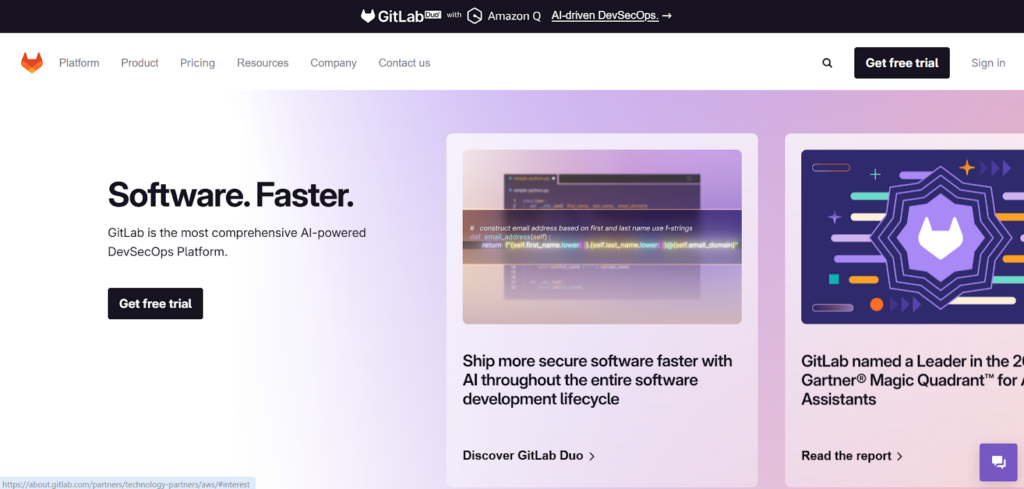Click the navbar Get free trial button

[x=902, y=63]
